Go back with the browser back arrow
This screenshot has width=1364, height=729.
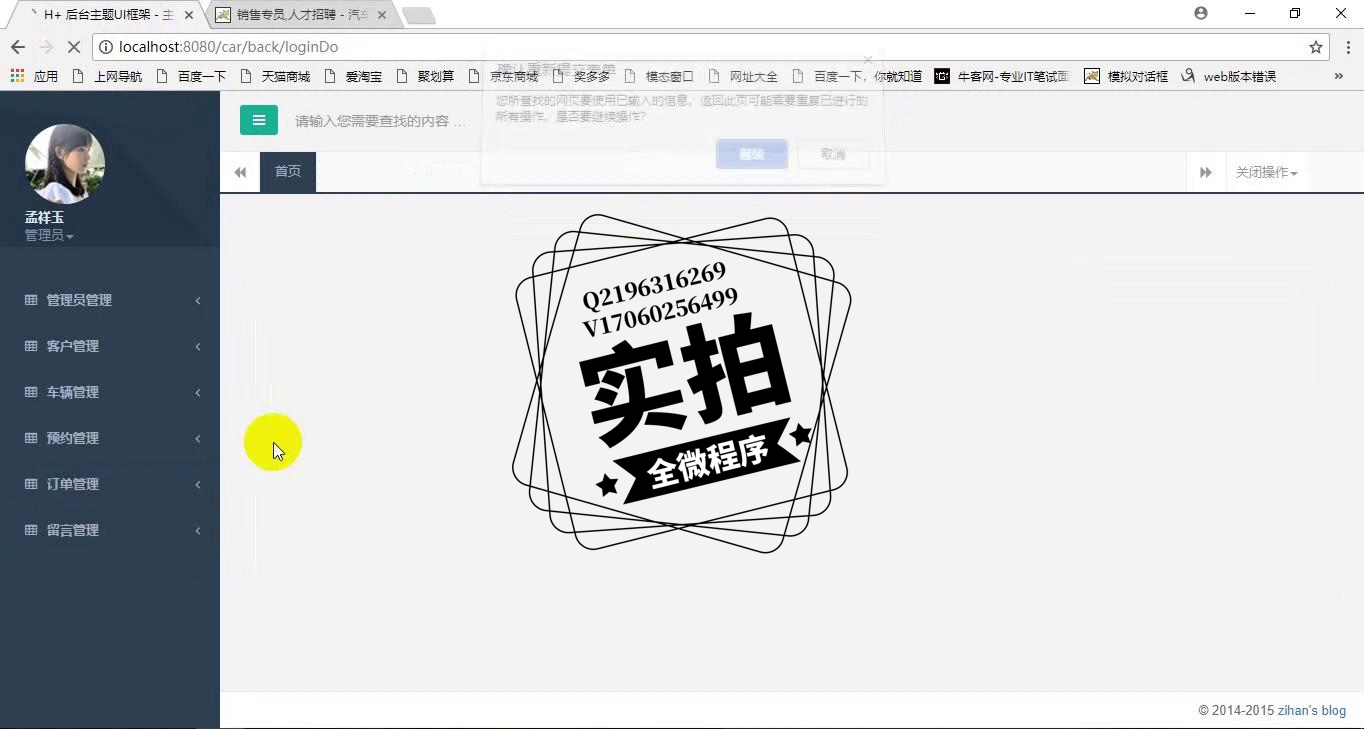[17, 47]
